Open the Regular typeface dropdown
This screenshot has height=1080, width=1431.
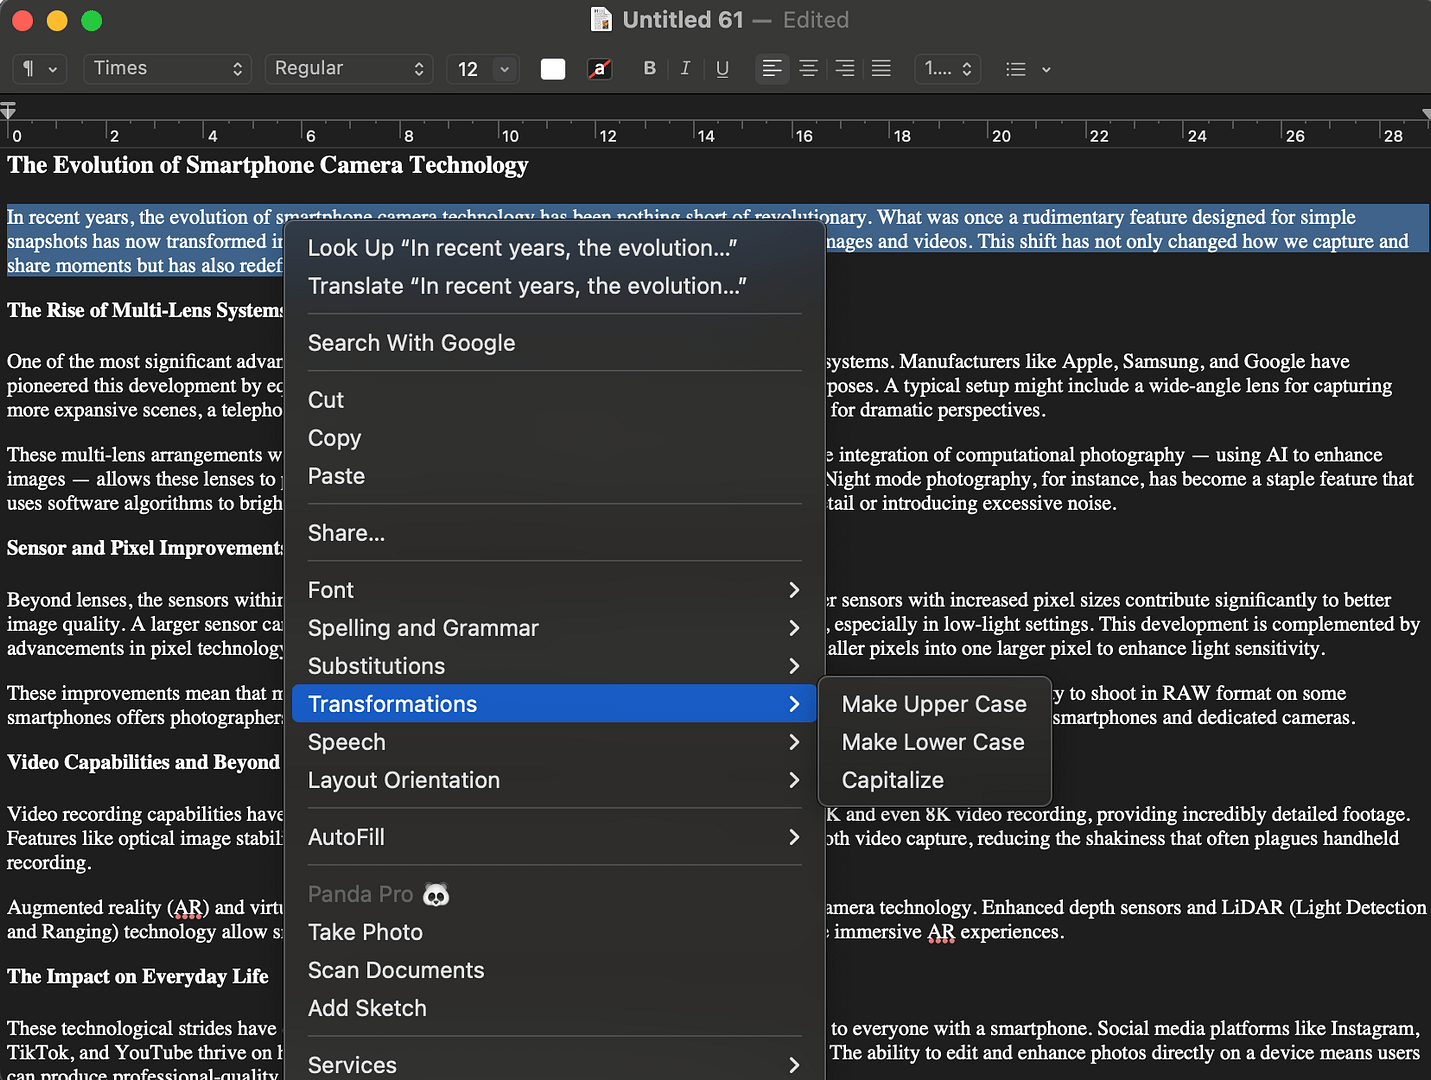tap(348, 69)
